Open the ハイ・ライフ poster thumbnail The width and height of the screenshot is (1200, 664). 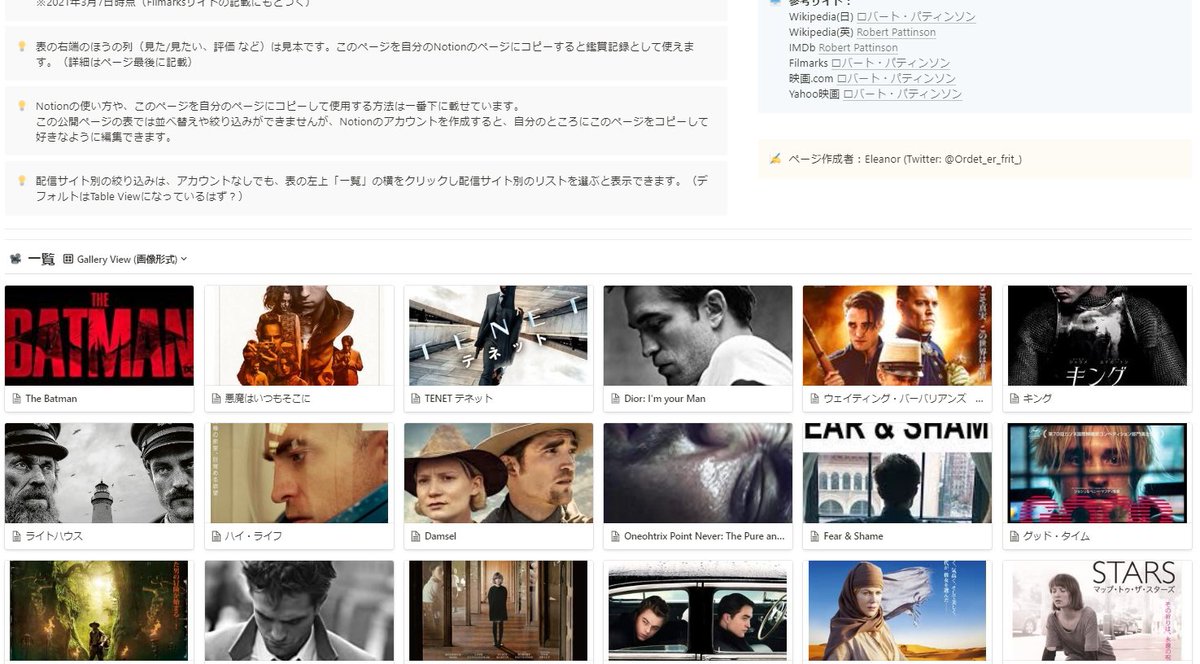pos(299,473)
